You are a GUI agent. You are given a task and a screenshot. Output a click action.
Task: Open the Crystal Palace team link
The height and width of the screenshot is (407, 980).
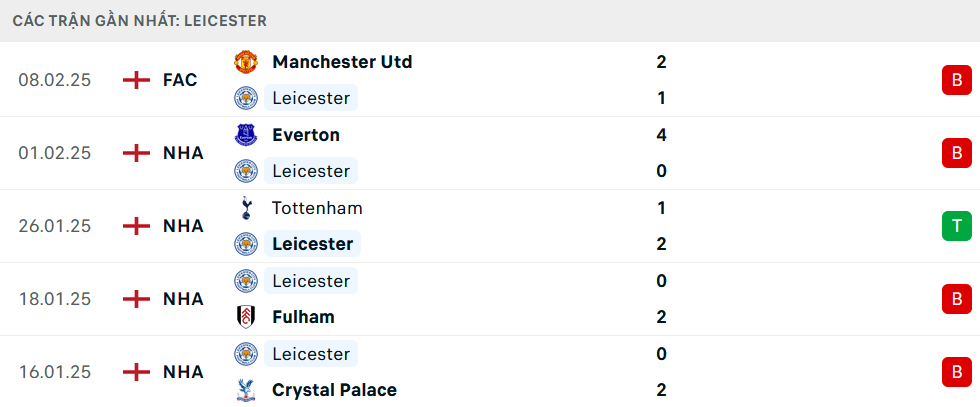334,390
